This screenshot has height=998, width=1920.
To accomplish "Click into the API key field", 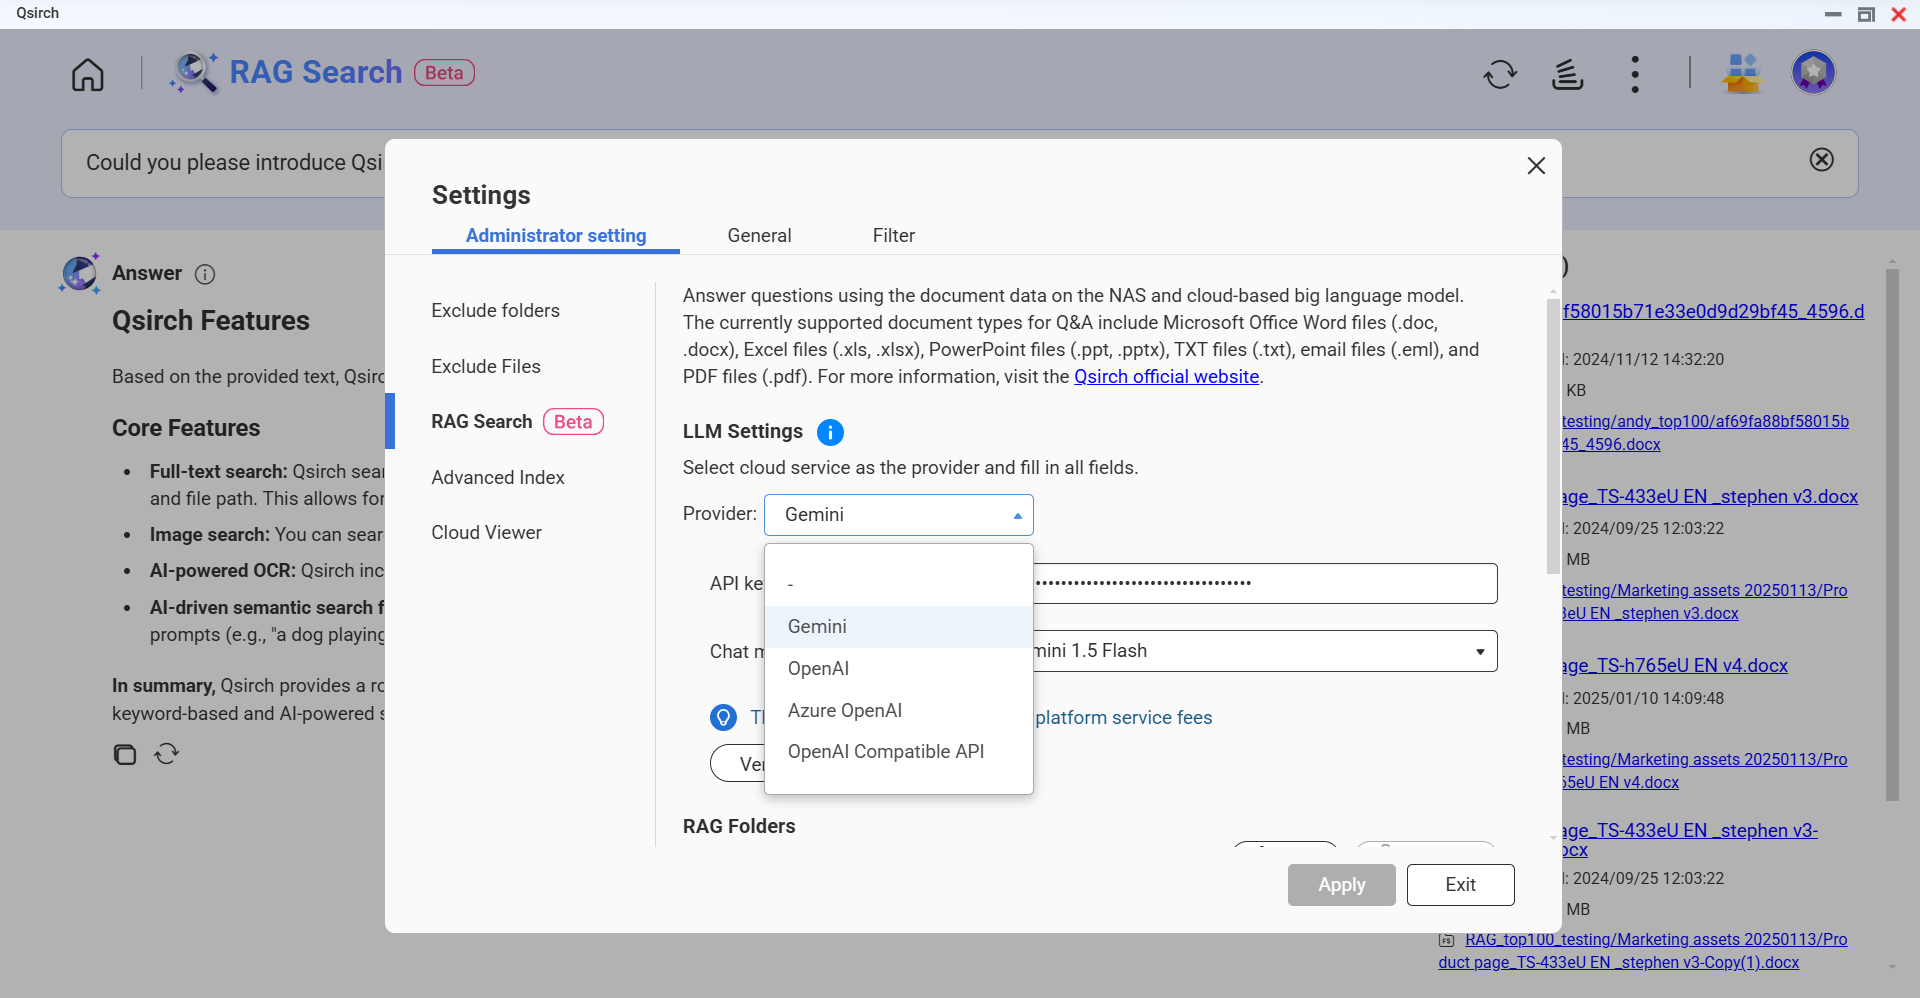I will point(1265,583).
